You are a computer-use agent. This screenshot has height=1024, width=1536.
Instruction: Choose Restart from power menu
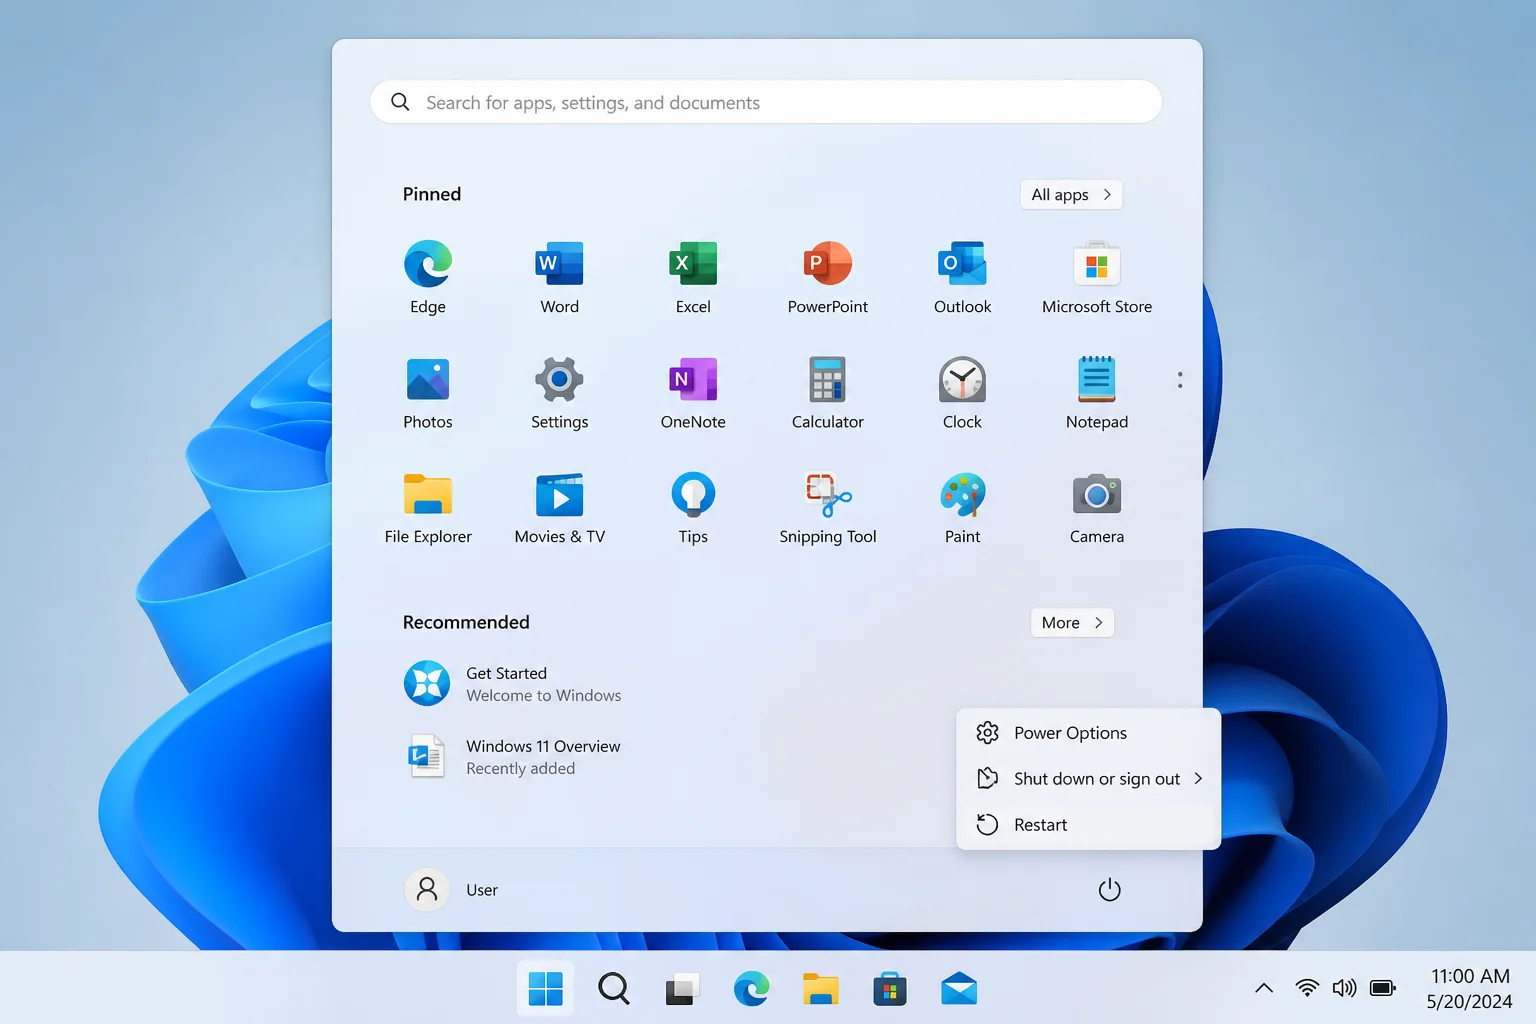[1089, 825]
